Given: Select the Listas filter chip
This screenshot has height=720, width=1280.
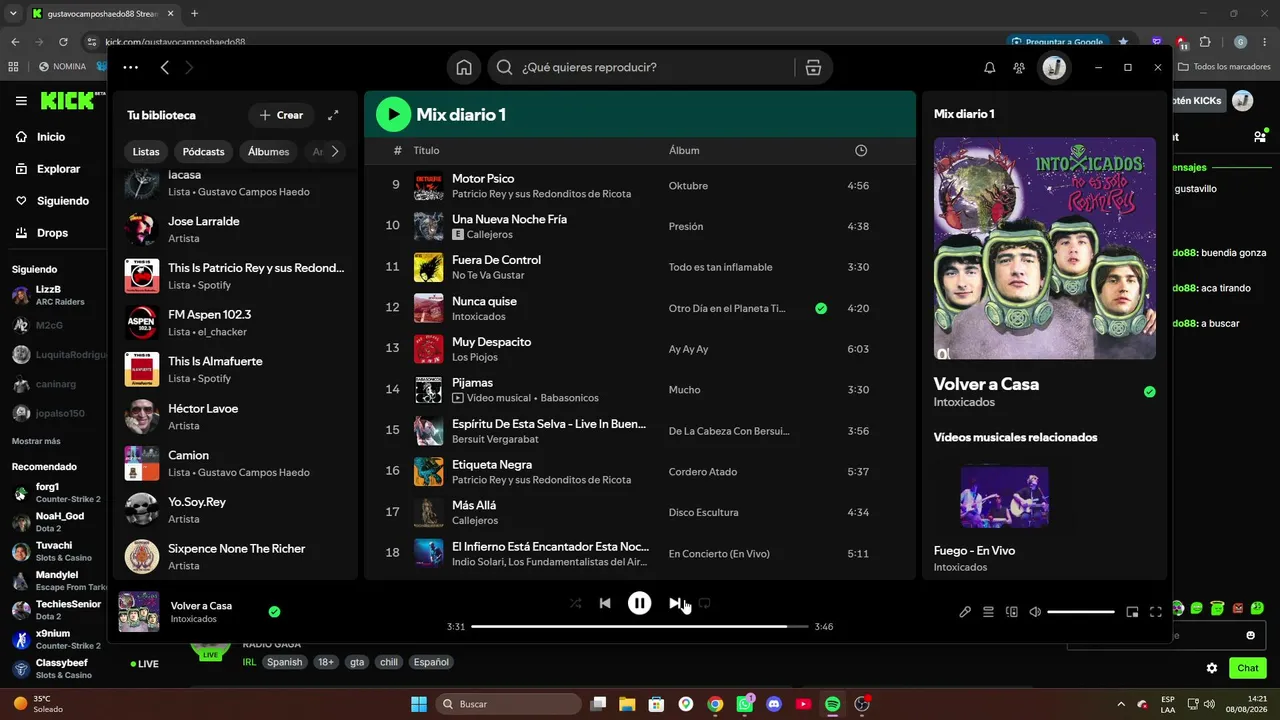Looking at the screenshot, I should [x=146, y=152].
